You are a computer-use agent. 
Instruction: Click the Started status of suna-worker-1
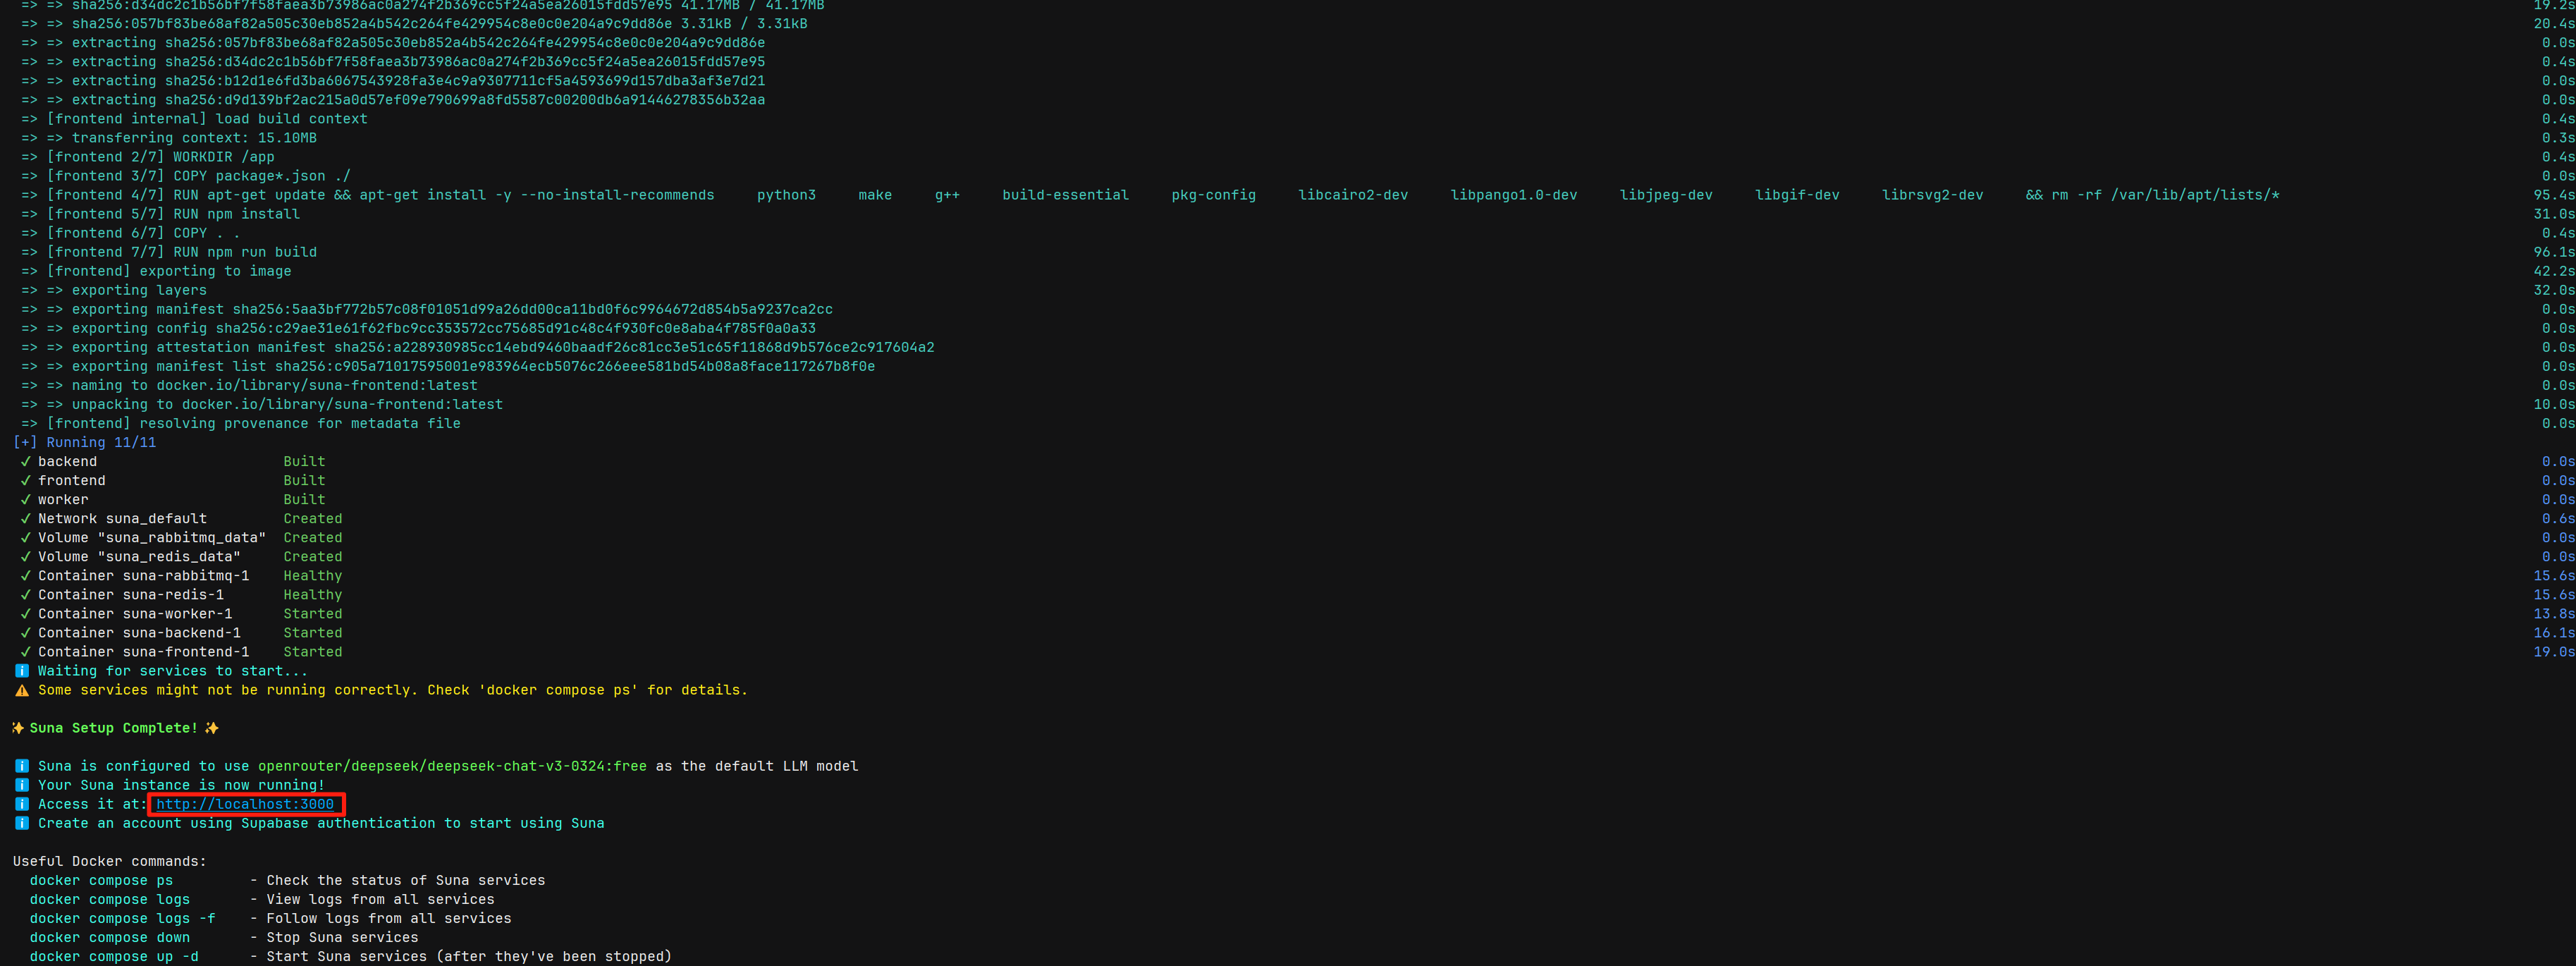(312, 614)
